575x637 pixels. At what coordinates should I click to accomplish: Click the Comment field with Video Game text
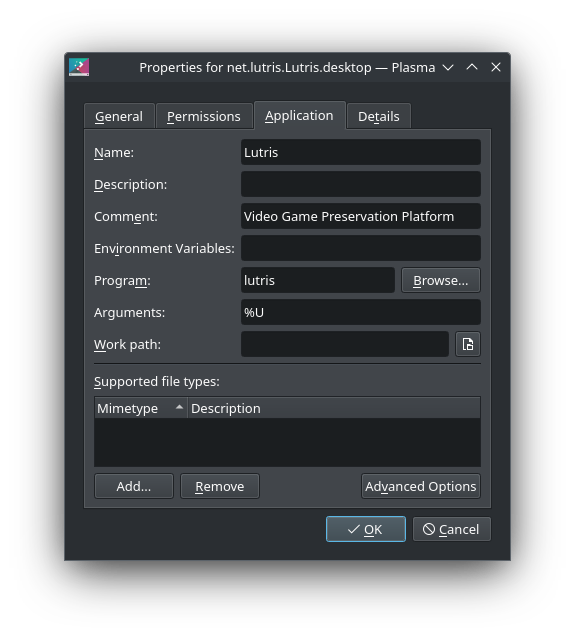361,216
